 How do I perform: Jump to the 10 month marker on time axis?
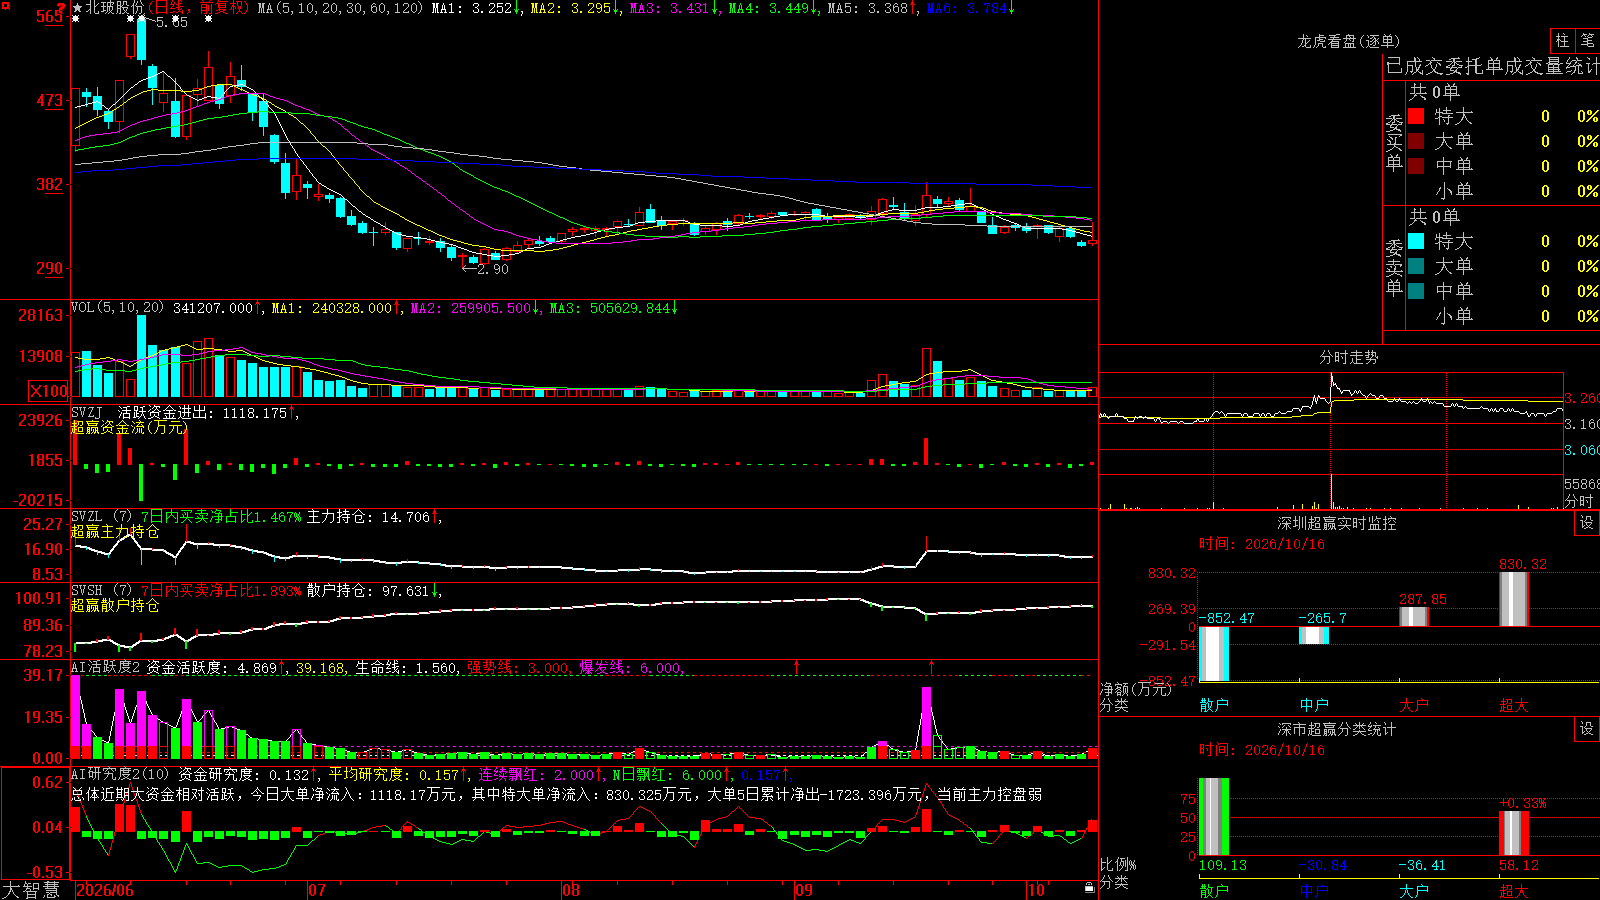1036,890
